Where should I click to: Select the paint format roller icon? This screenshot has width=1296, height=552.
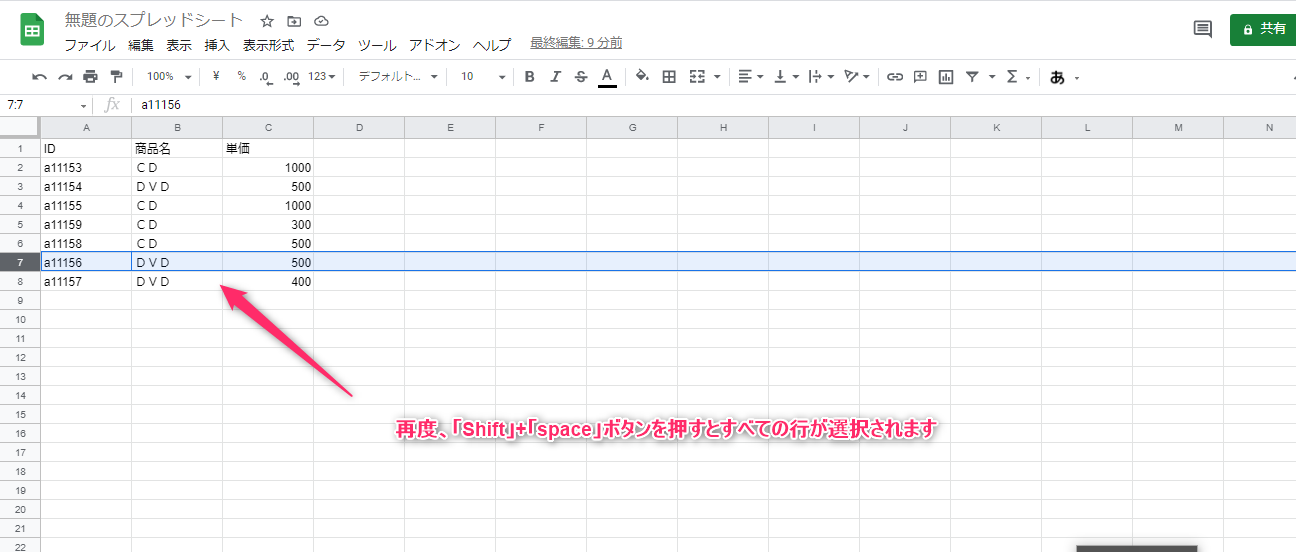pyautogui.click(x=116, y=77)
